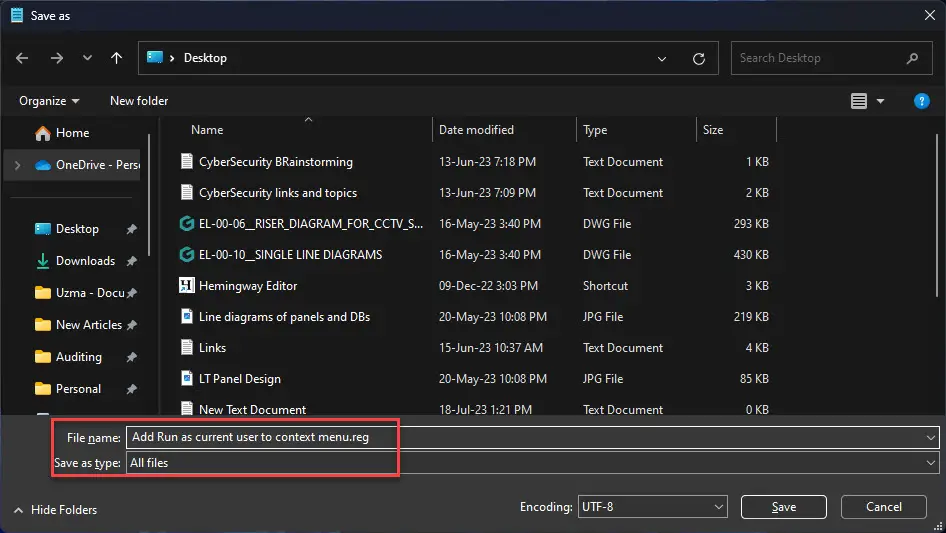Select CyberSecurity BRainstorming text file
Image resolution: width=946 pixels, height=533 pixels.
276,162
